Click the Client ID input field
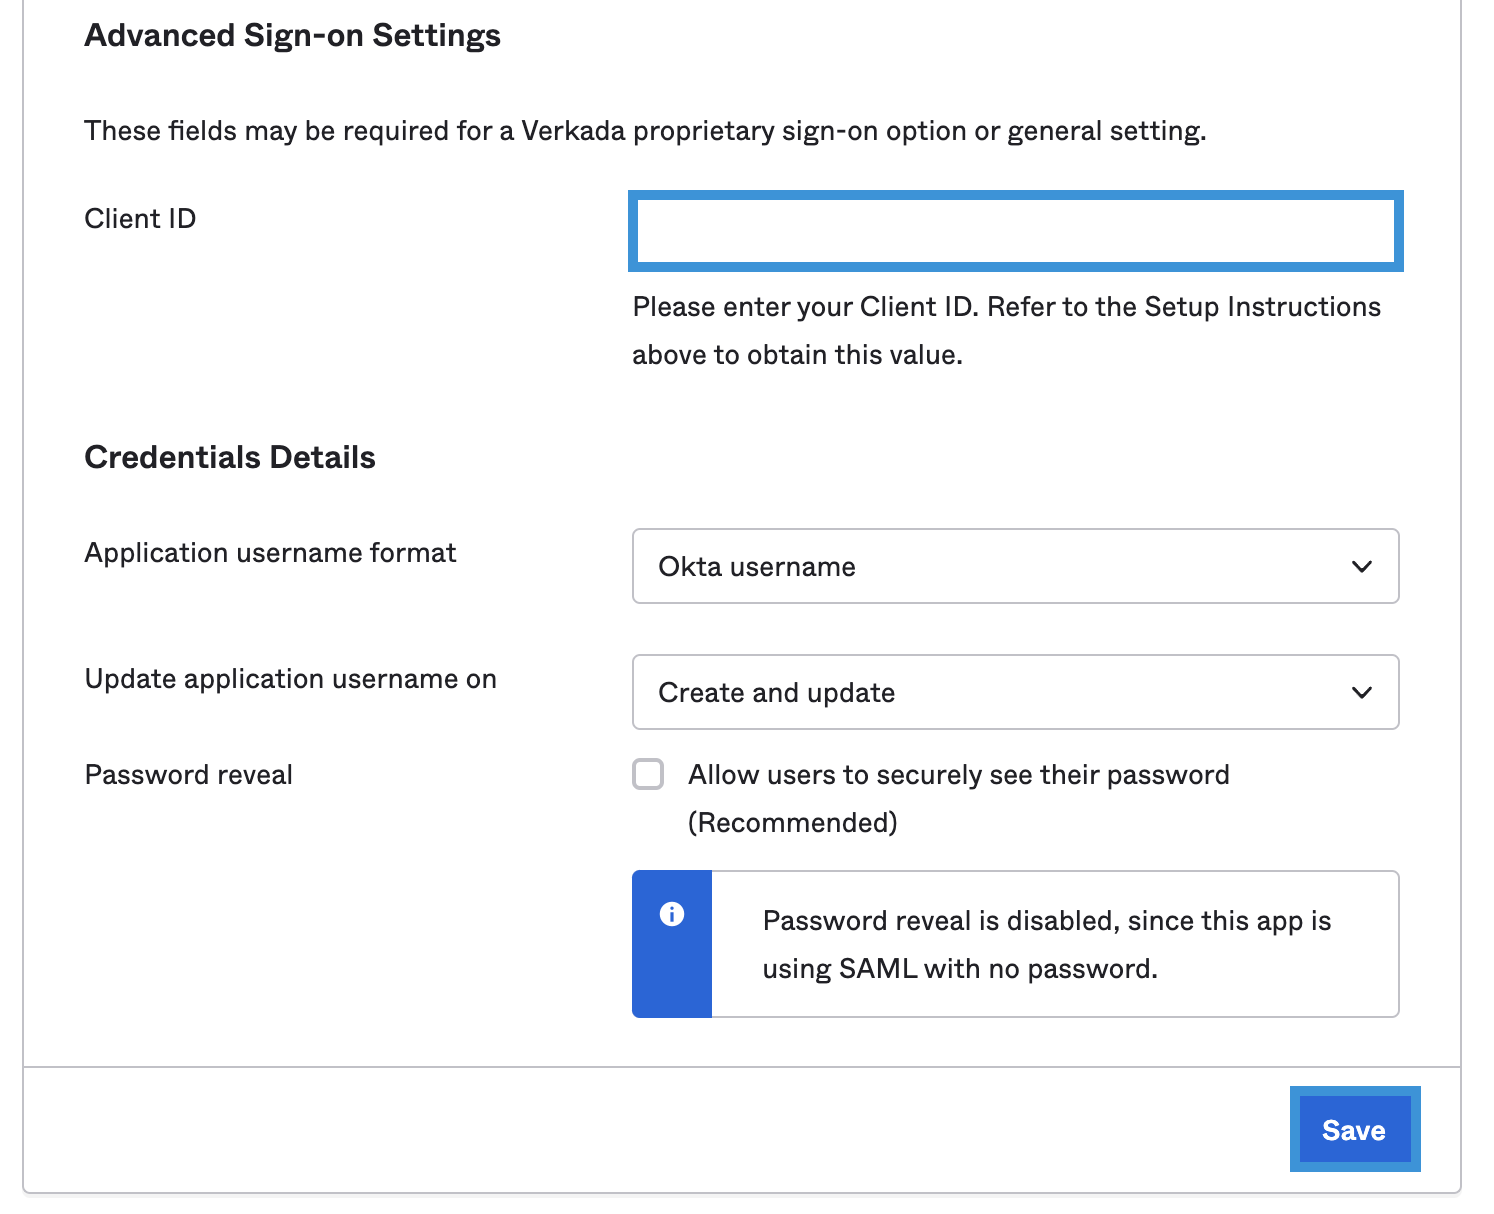This screenshot has height=1214, width=1494. [1015, 231]
